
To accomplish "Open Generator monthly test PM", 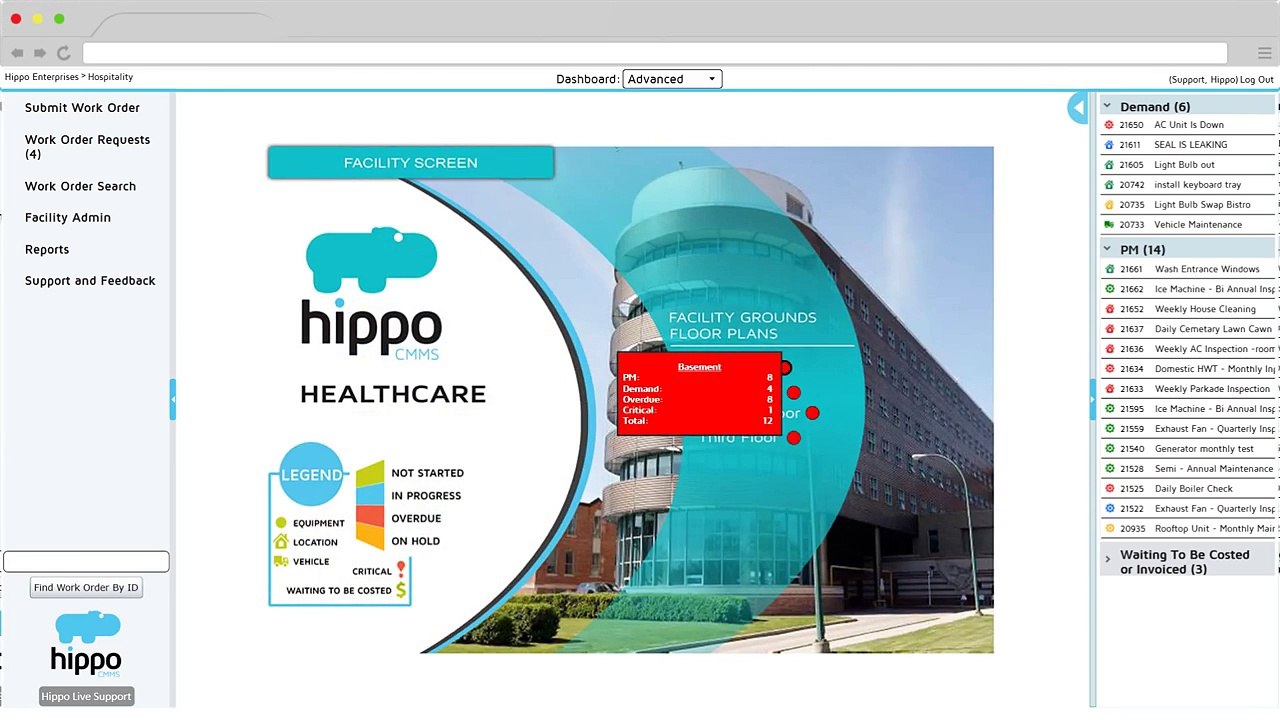I will 1204,449.
